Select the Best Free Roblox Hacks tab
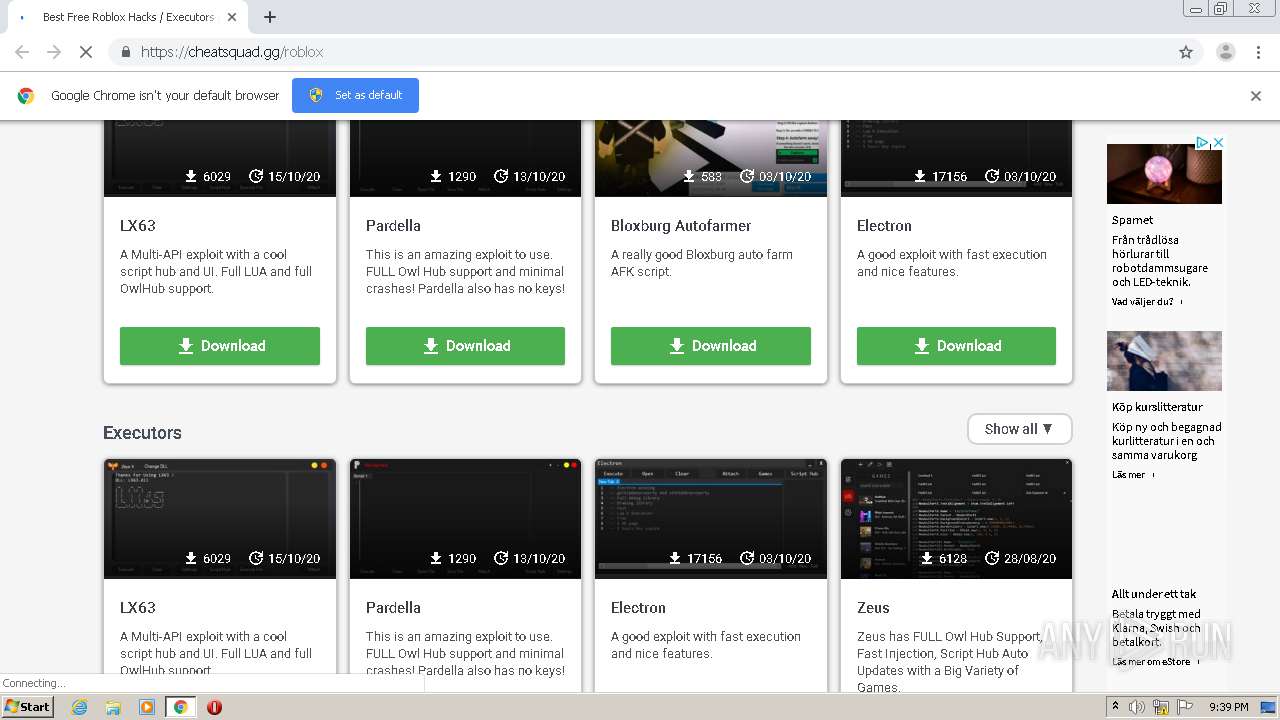1280x720 pixels. coord(128,17)
